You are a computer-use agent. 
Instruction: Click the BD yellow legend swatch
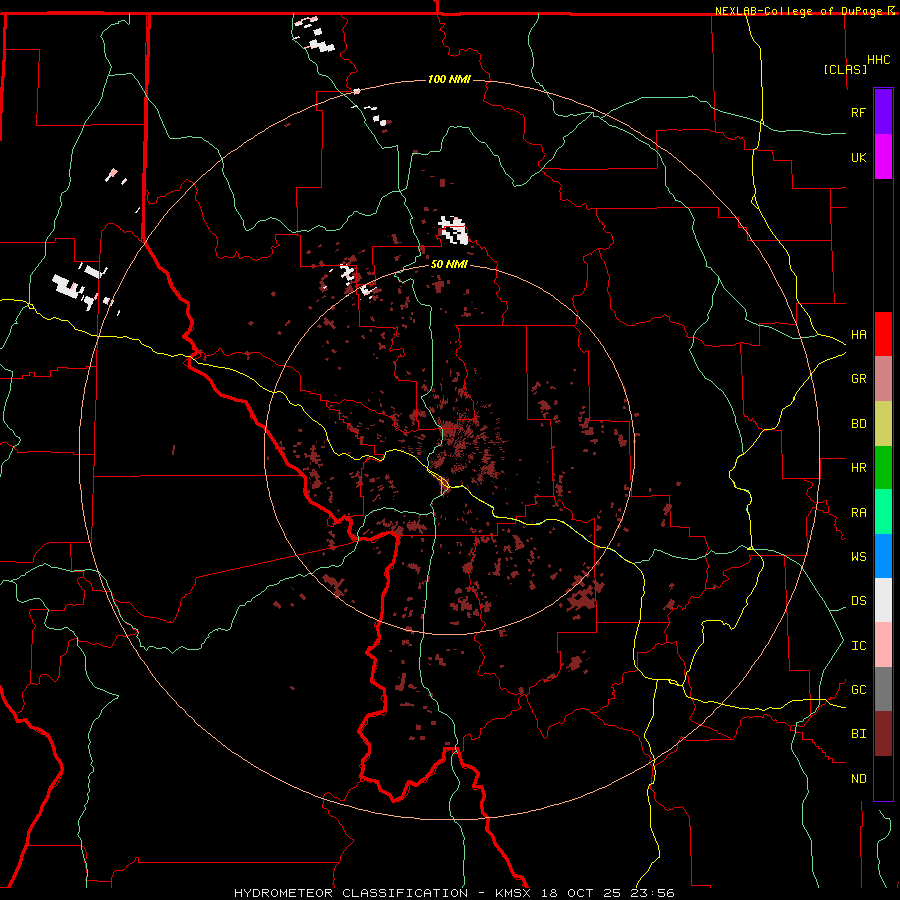883,424
